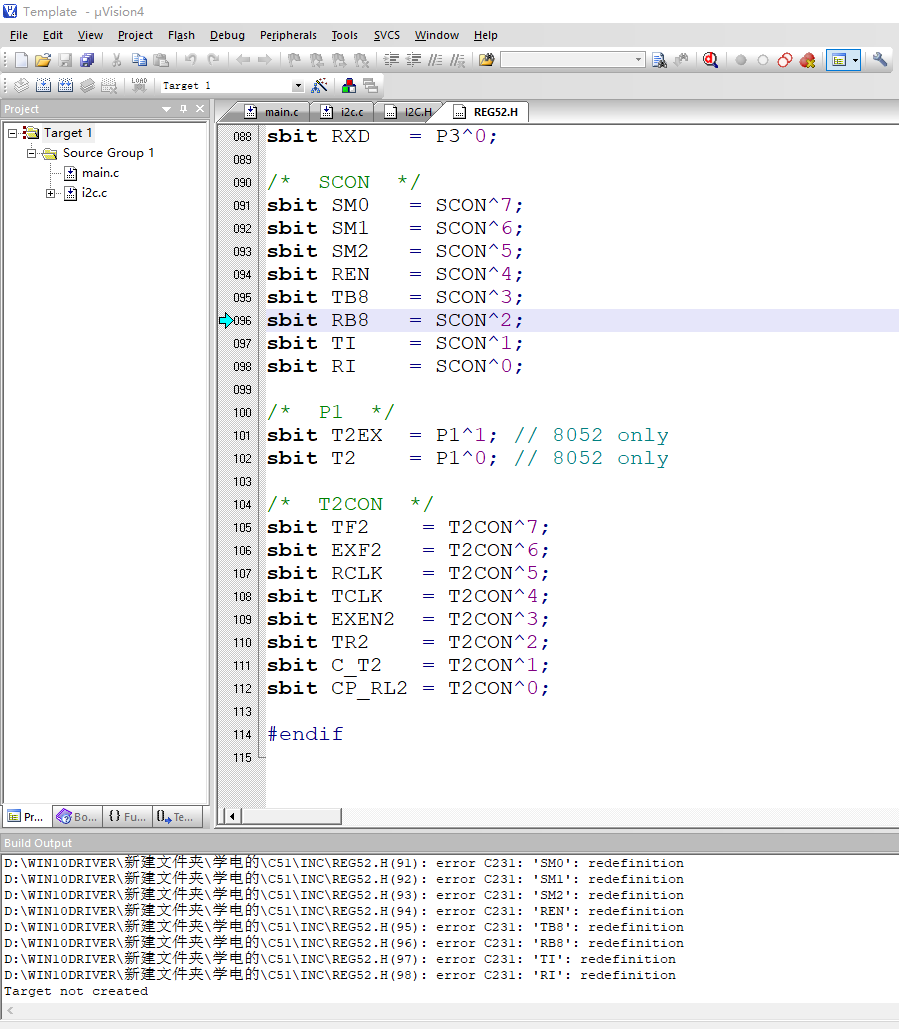Image resolution: width=899 pixels, height=1029 pixels.
Task: Click the Rebuild all target files icon
Action: (x=66, y=85)
